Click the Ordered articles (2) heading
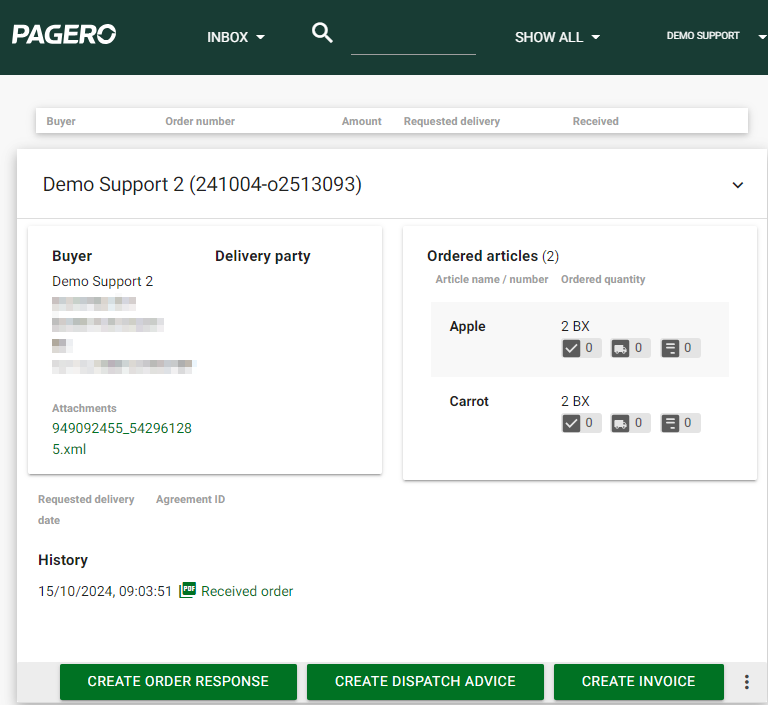This screenshot has width=768, height=705. coord(493,256)
